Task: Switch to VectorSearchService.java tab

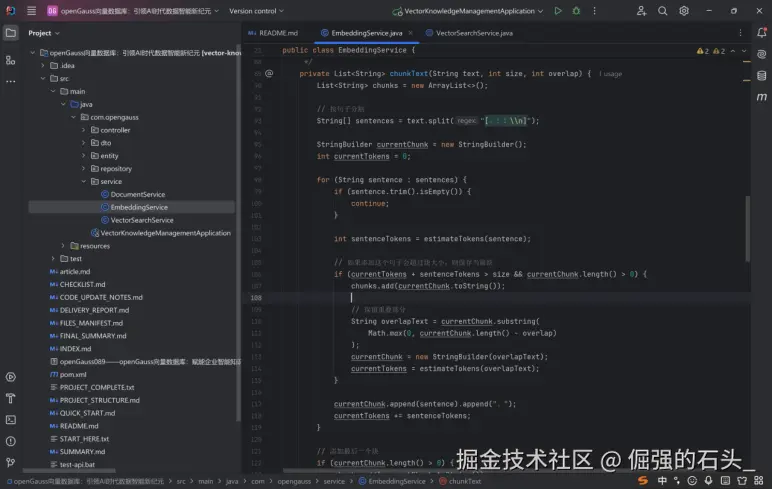Action: (x=469, y=33)
